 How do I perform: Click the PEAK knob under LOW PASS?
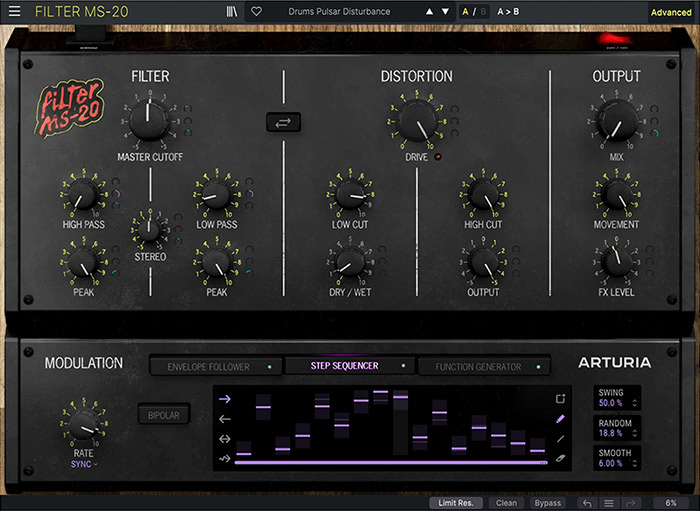217,262
